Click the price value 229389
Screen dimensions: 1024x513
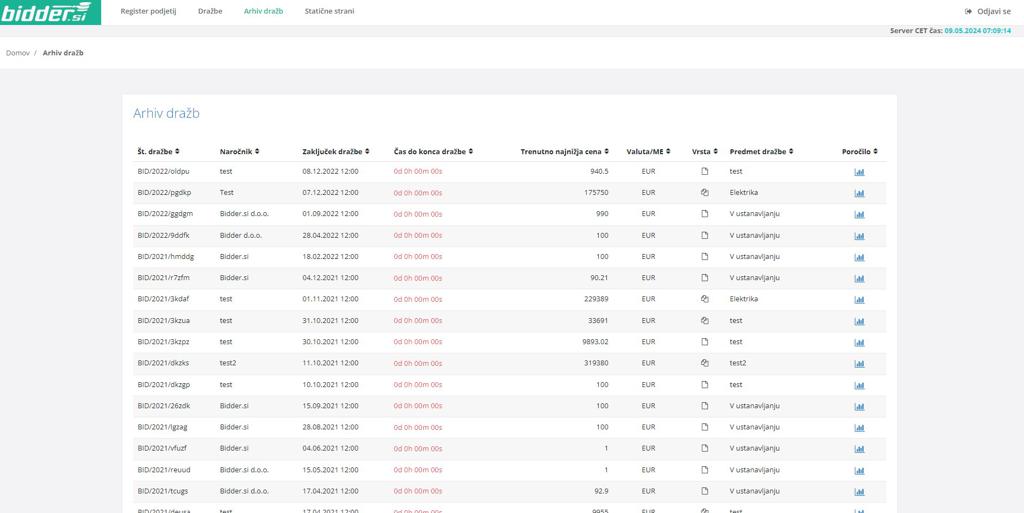[x=596, y=299]
